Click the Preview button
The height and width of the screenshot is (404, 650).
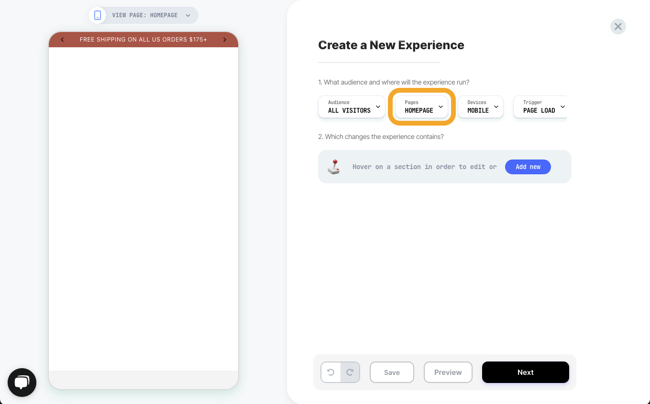click(447, 372)
